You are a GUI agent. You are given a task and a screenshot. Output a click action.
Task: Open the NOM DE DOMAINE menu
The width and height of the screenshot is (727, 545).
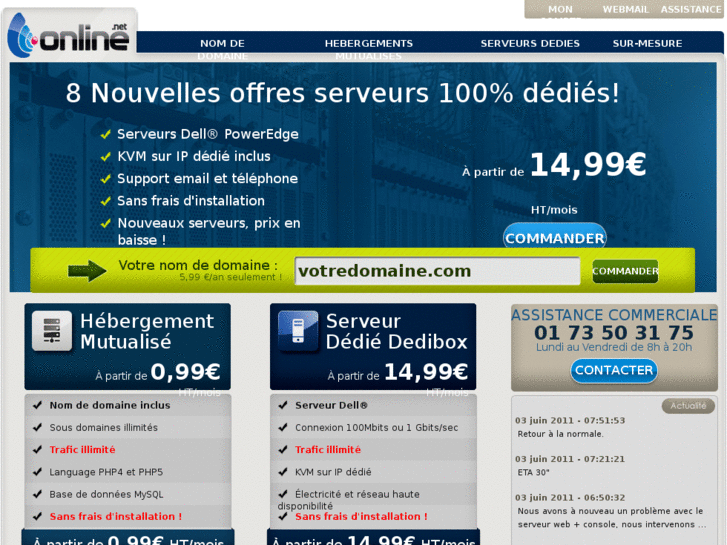(222, 49)
